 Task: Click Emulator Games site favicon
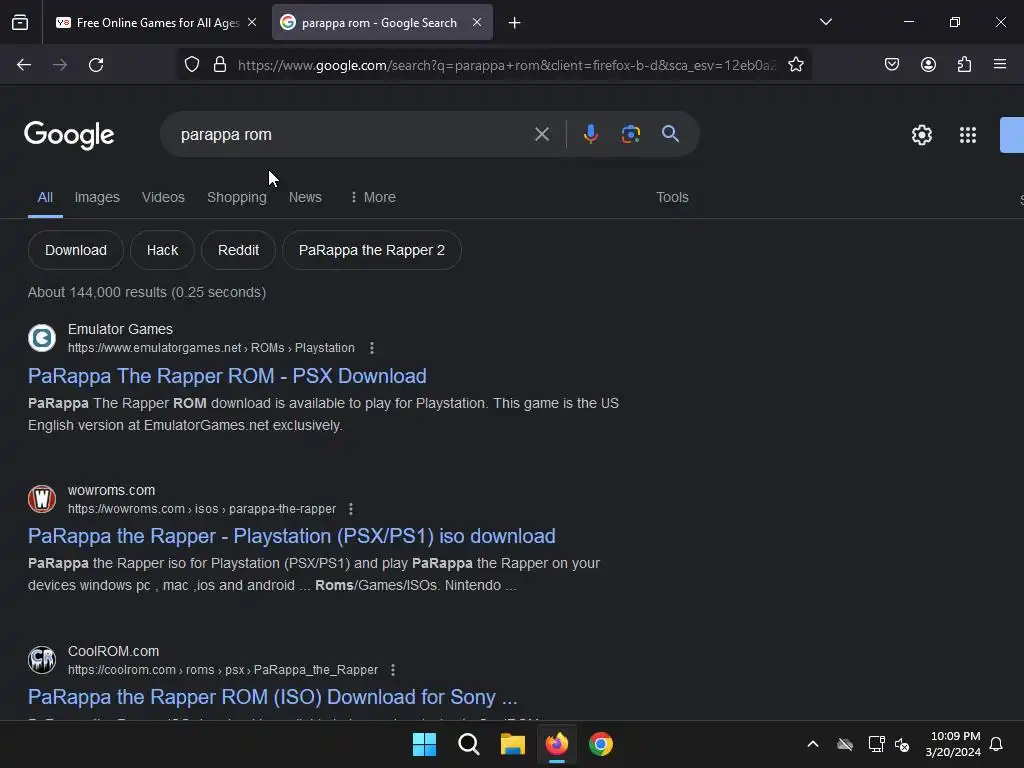pyautogui.click(x=42, y=338)
